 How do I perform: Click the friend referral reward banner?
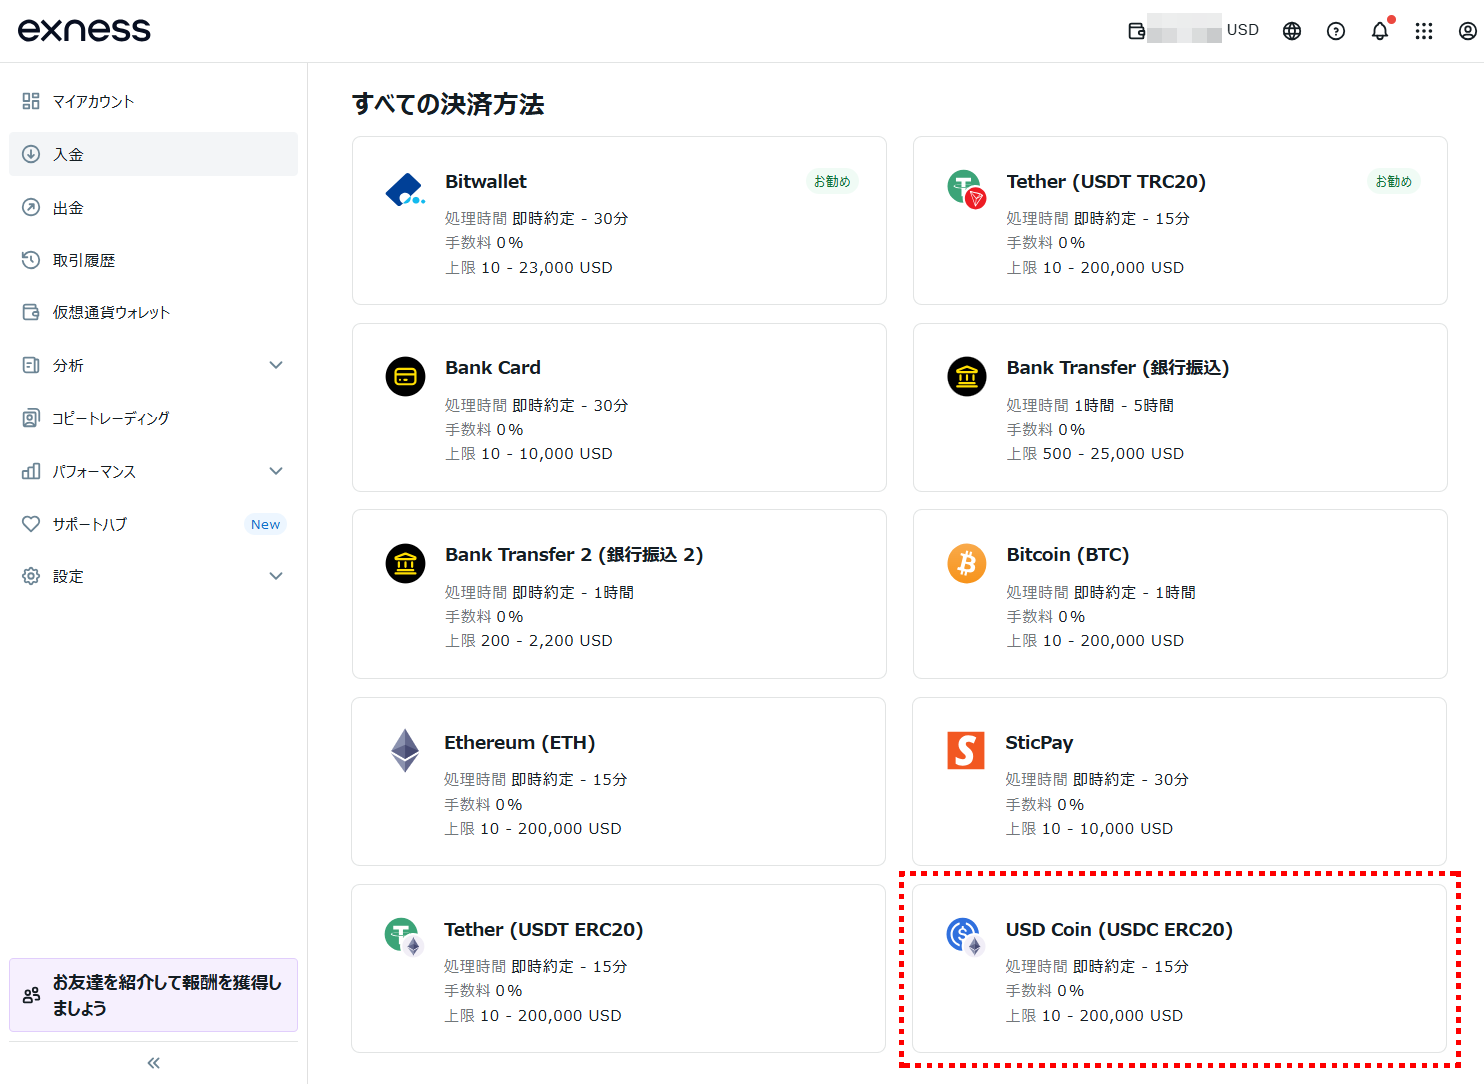(x=153, y=995)
